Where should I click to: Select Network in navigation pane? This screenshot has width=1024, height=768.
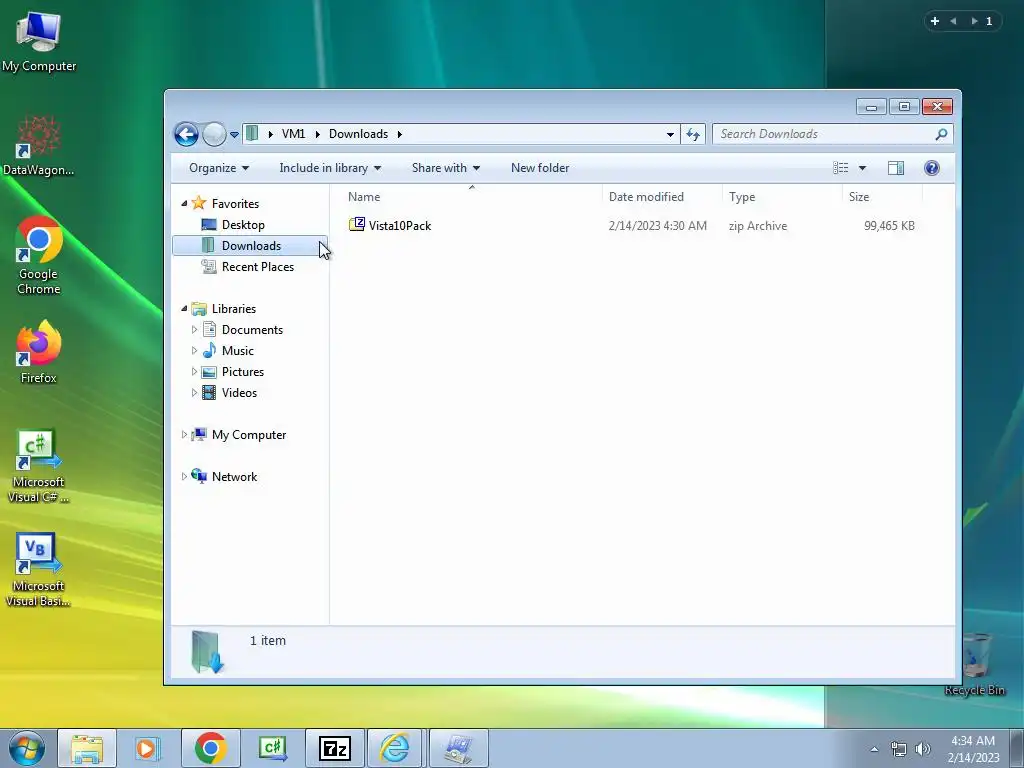[x=234, y=477]
